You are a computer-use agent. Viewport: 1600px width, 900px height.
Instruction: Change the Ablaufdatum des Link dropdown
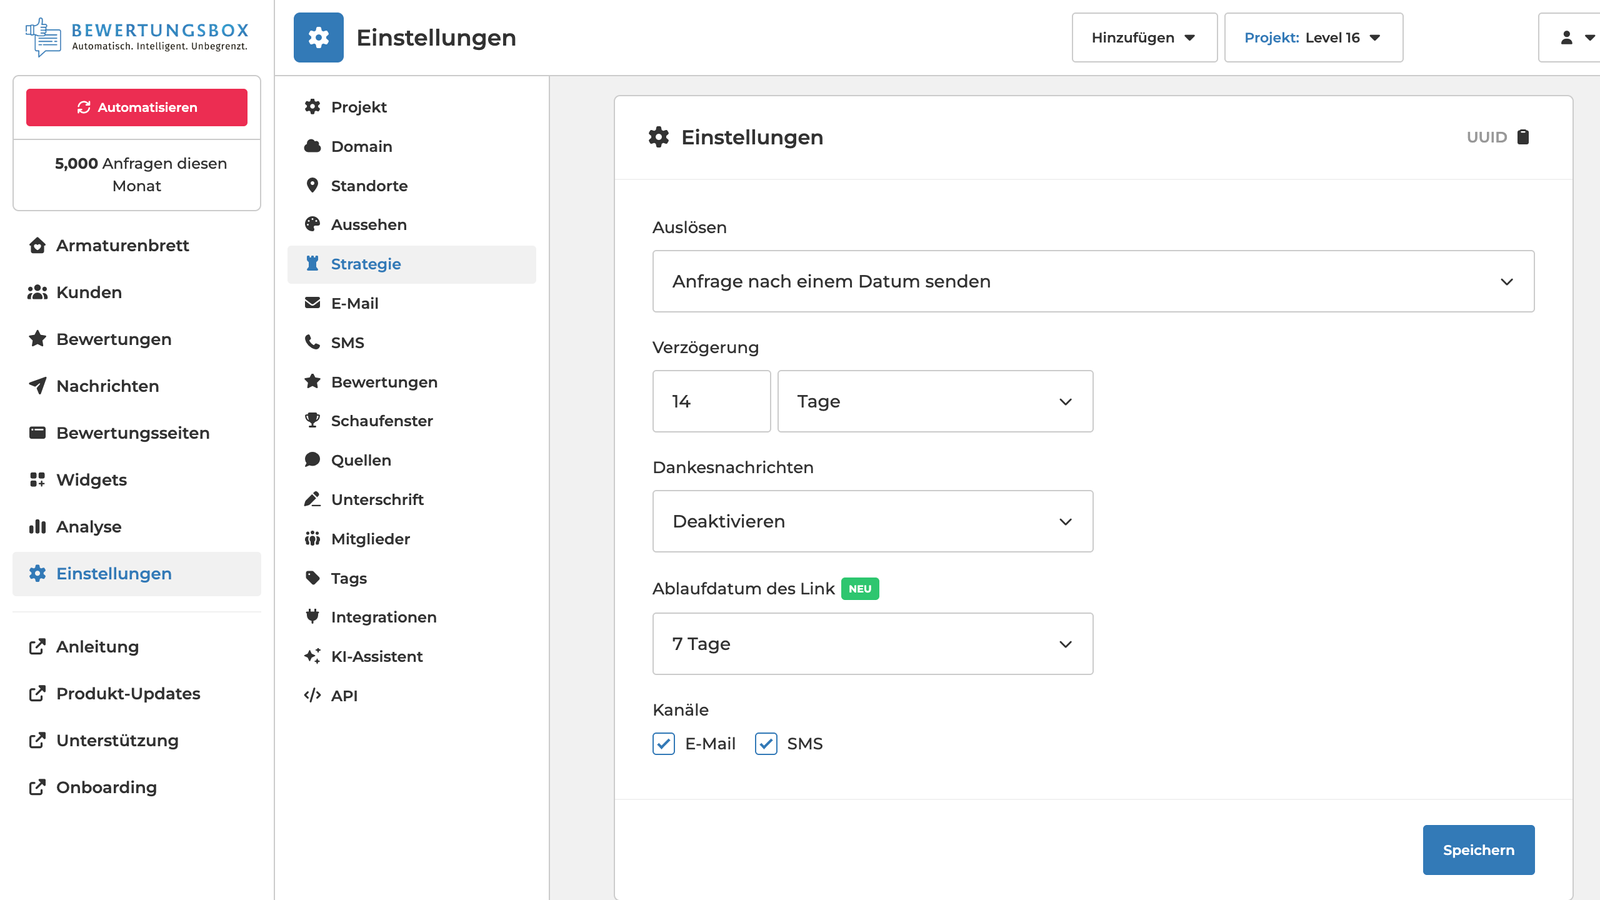point(872,644)
